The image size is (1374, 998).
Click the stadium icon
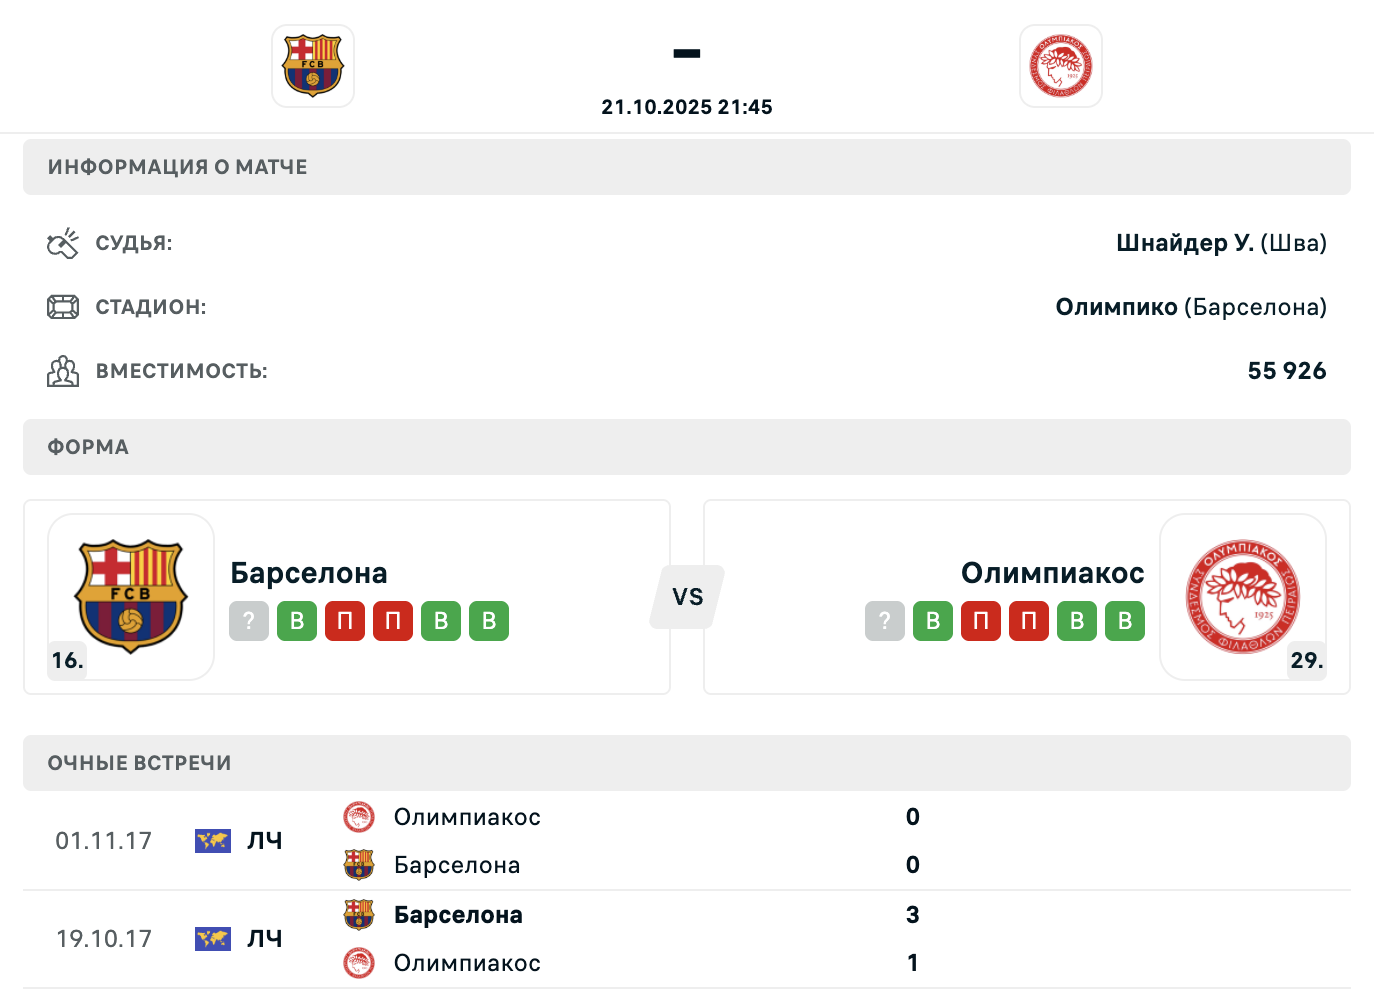tap(62, 307)
